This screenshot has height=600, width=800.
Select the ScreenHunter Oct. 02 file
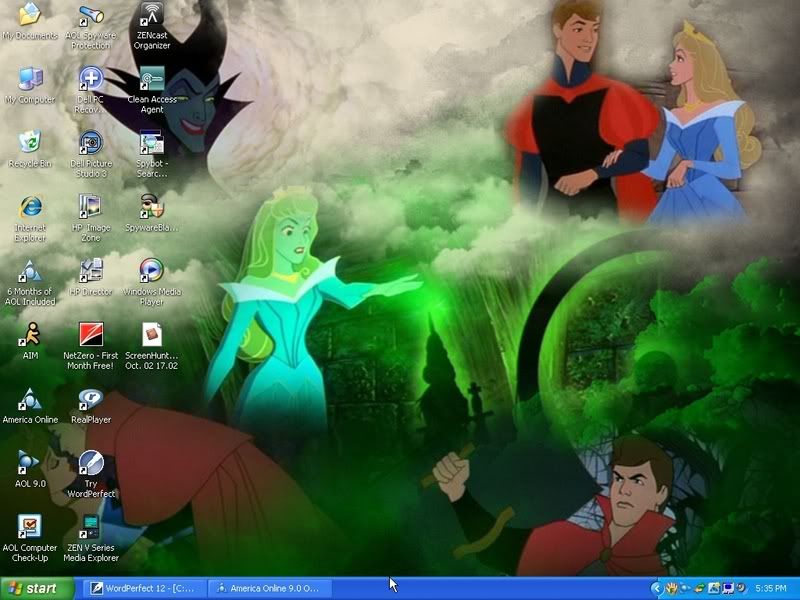coord(151,335)
